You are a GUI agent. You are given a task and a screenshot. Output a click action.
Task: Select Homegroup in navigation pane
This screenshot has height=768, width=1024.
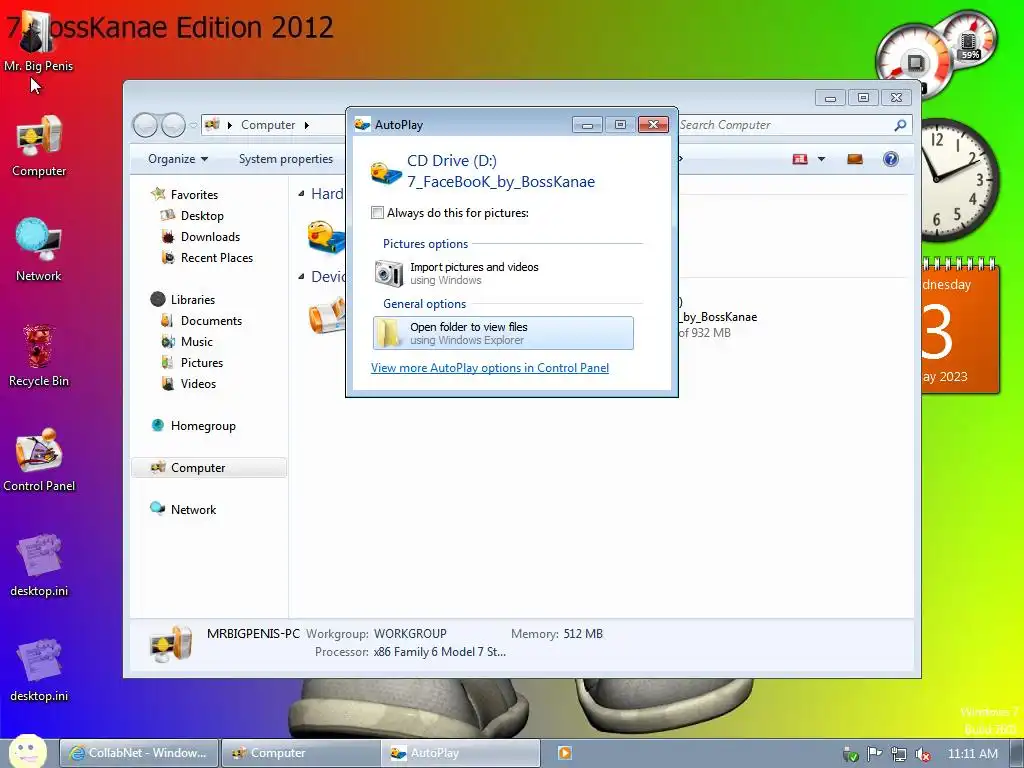pyautogui.click(x=203, y=426)
